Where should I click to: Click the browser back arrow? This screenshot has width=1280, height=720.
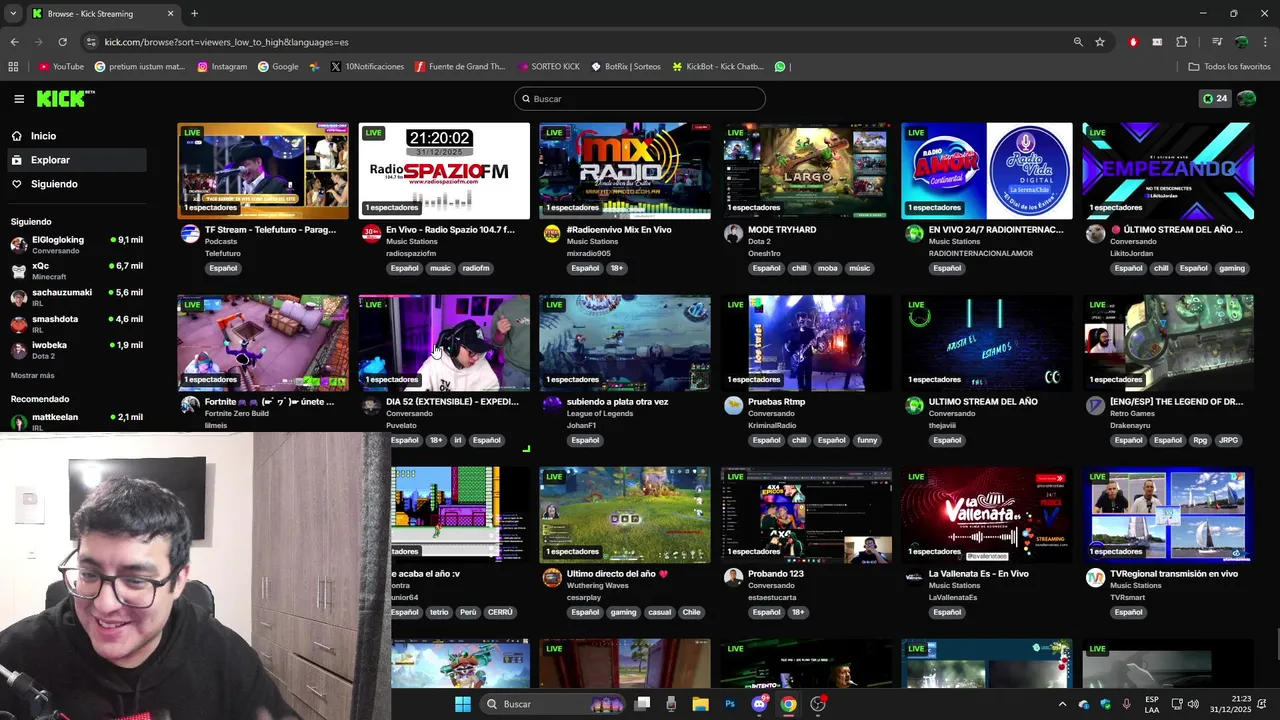(x=14, y=42)
